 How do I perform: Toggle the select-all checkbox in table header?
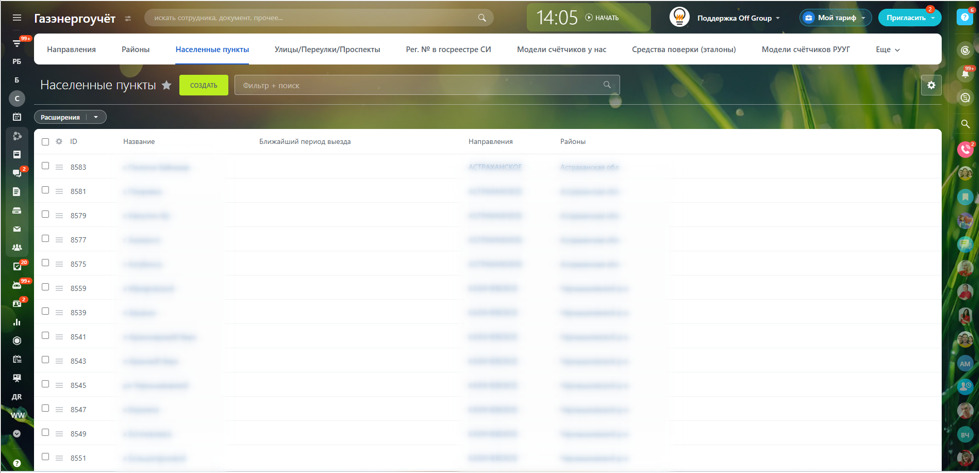coord(45,142)
